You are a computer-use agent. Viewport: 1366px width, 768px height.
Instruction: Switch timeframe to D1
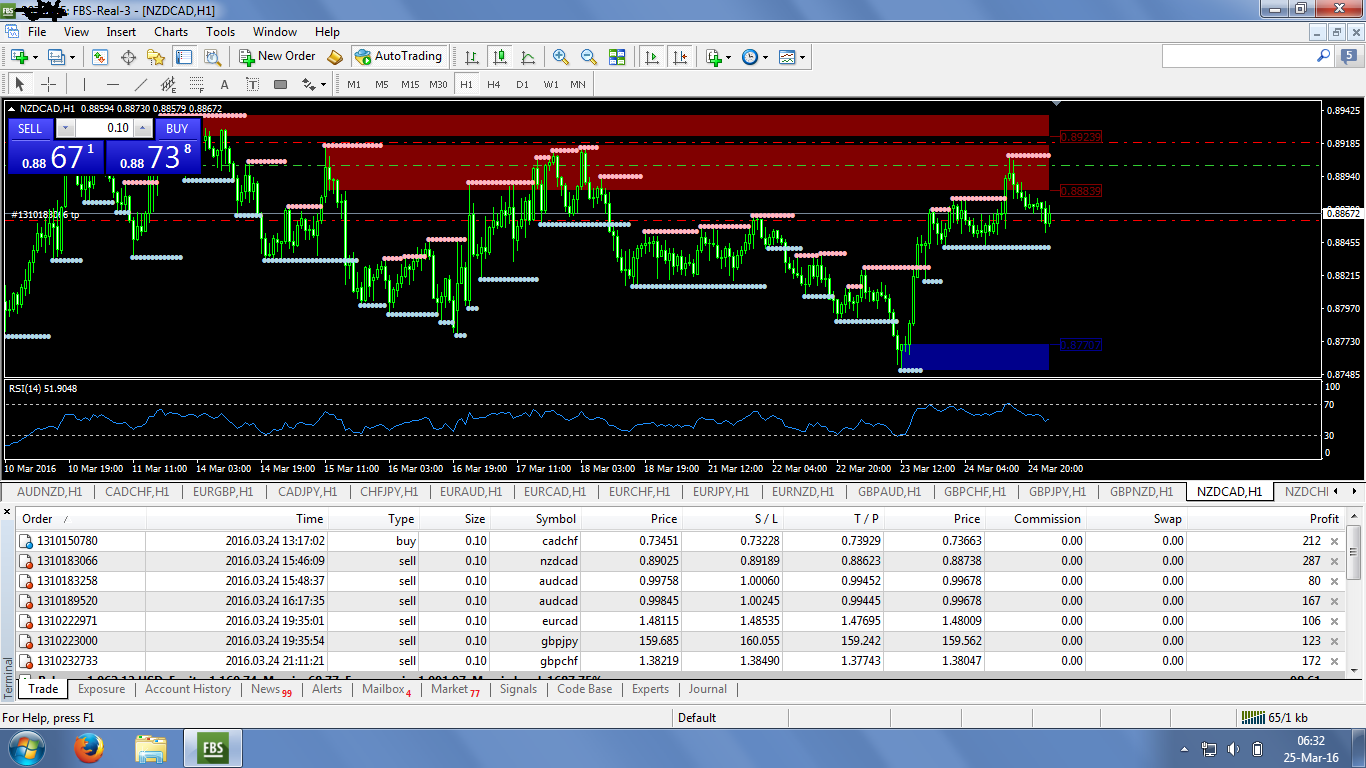[522, 84]
